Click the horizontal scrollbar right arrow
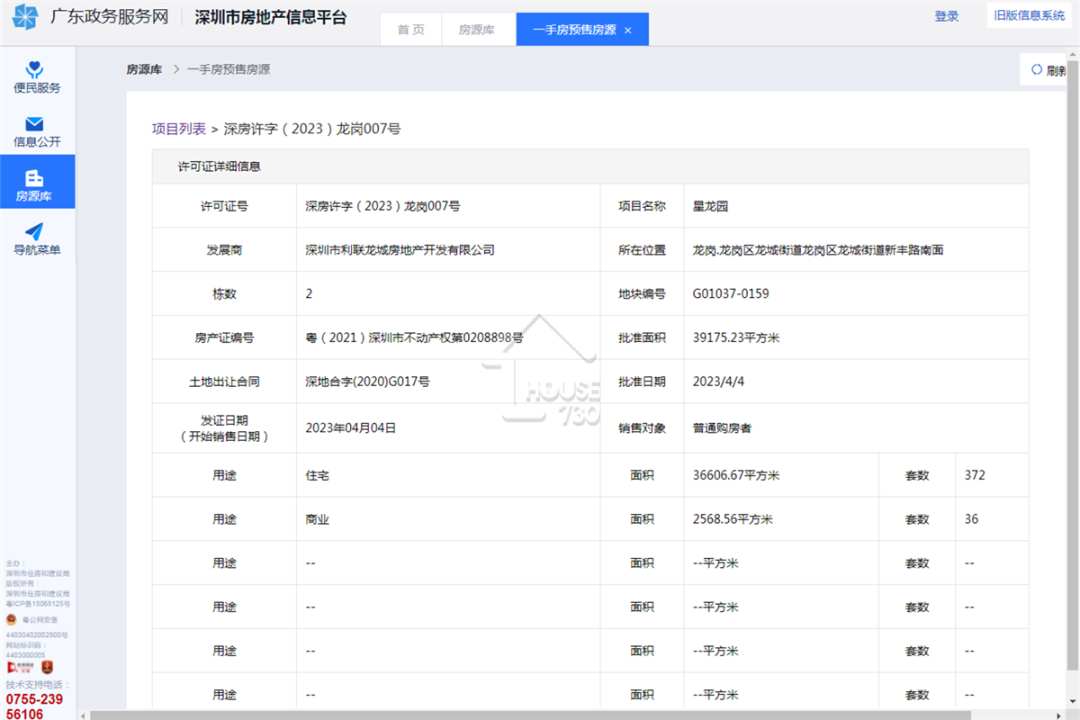The height and width of the screenshot is (720, 1080). pos(1059,715)
